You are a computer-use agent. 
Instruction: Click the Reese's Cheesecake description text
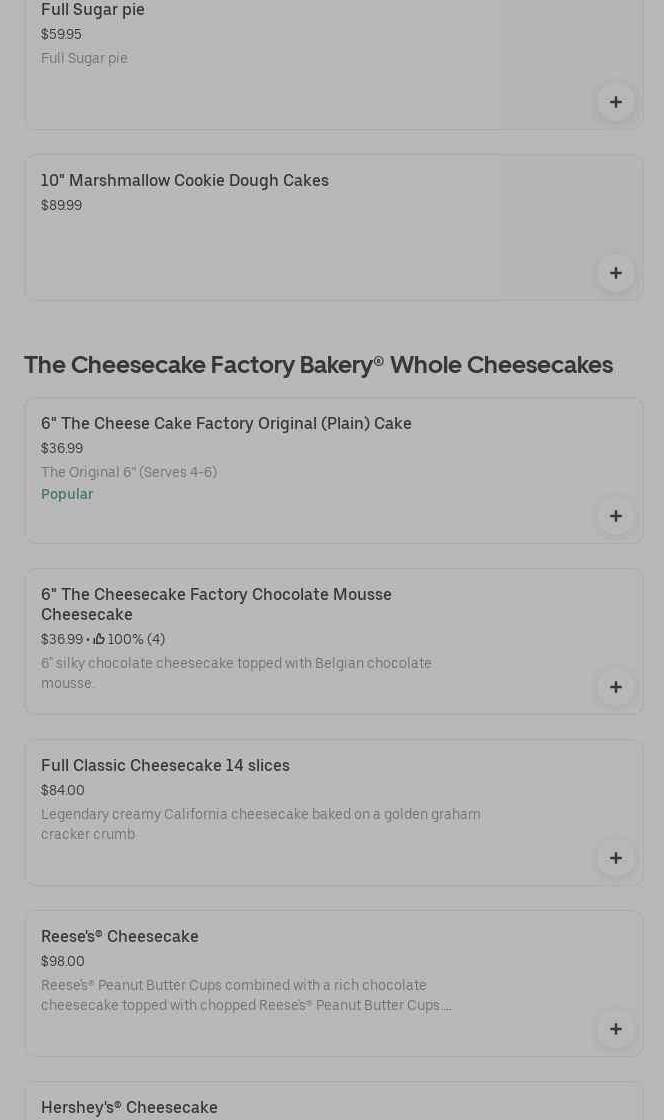(246, 995)
